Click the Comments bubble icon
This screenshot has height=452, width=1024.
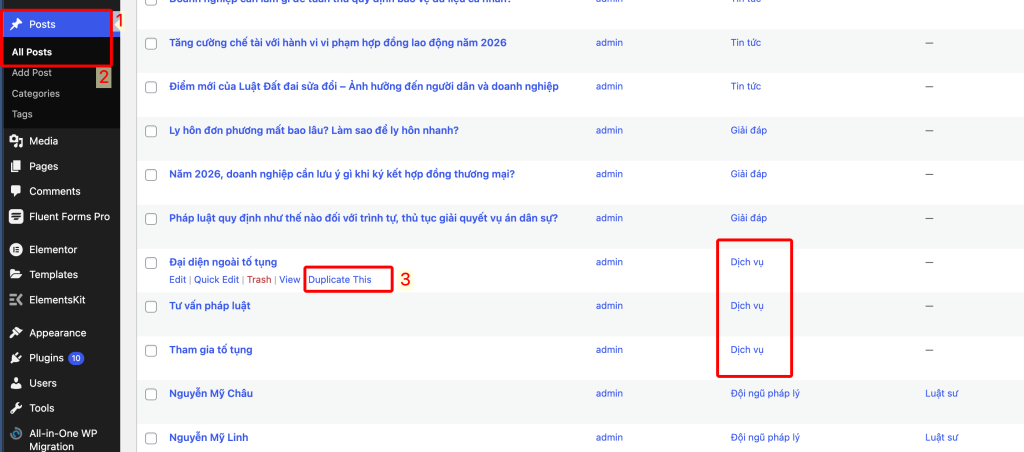(16, 191)
